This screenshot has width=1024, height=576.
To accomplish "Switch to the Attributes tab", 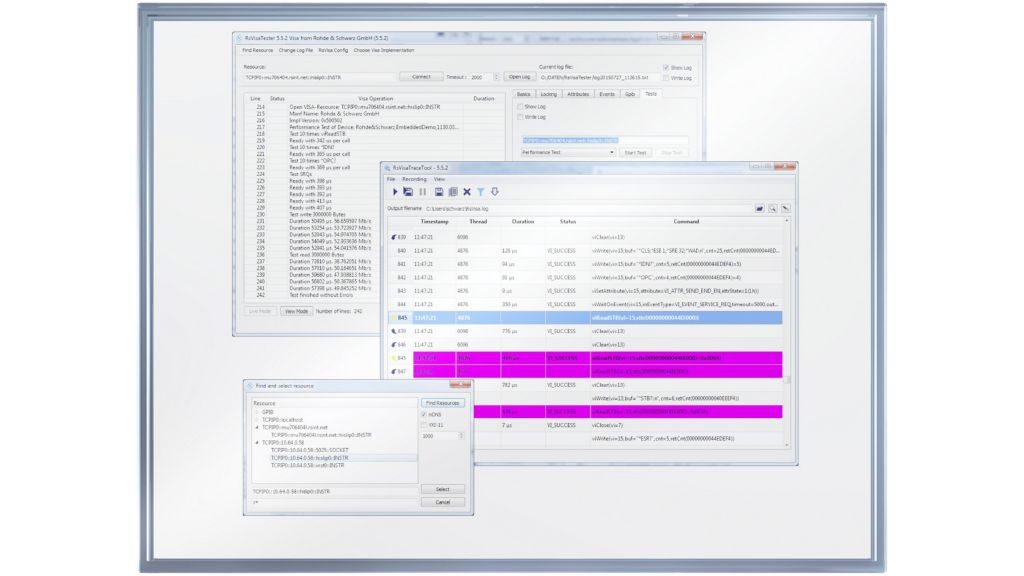I will tap(577, 94).
